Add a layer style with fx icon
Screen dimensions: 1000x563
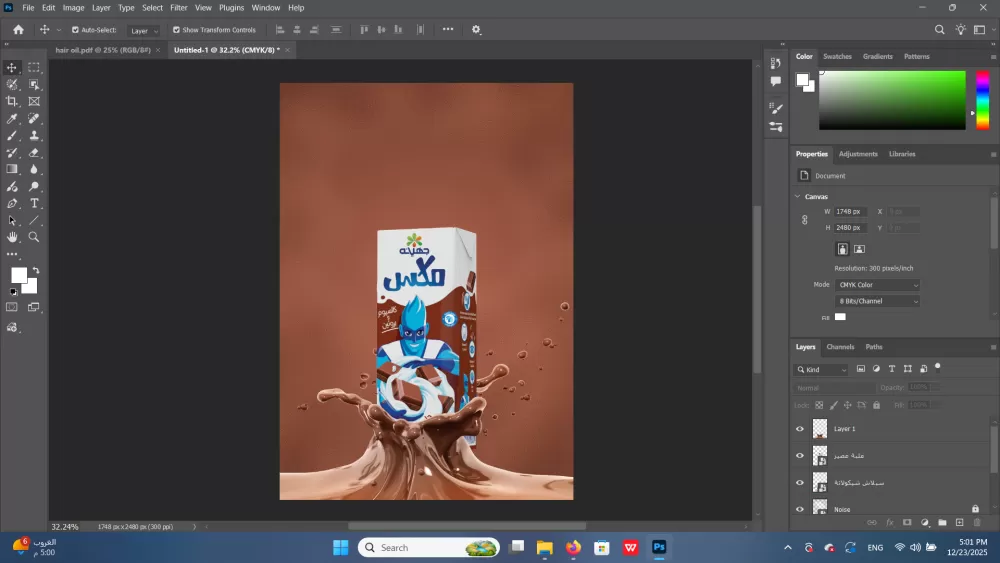(889, 522)
